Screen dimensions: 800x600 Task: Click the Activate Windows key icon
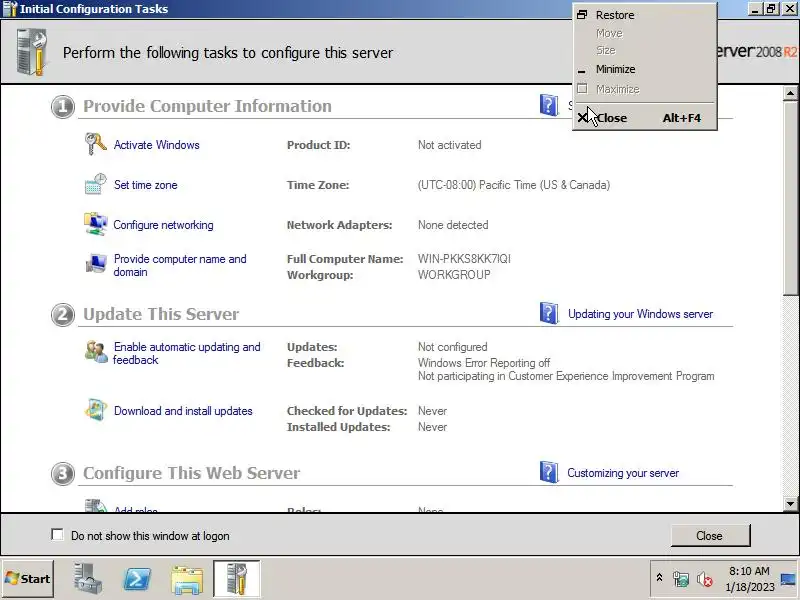click(x=95, y=144)
